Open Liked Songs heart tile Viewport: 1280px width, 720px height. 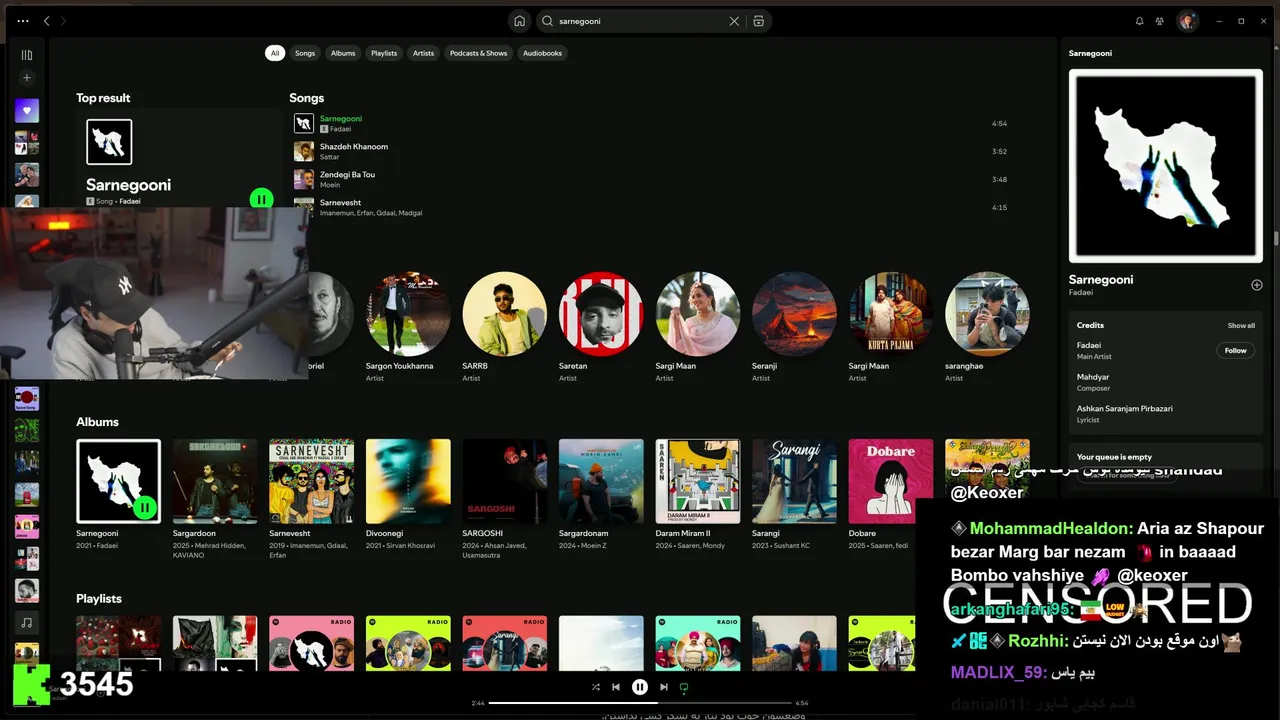coord(27,111)
